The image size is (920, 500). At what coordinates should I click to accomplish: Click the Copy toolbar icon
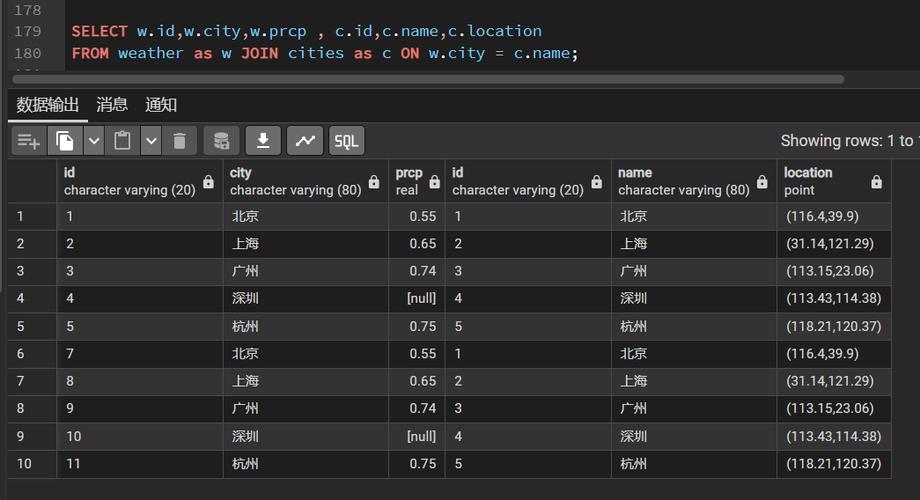(x=65, y=141)
